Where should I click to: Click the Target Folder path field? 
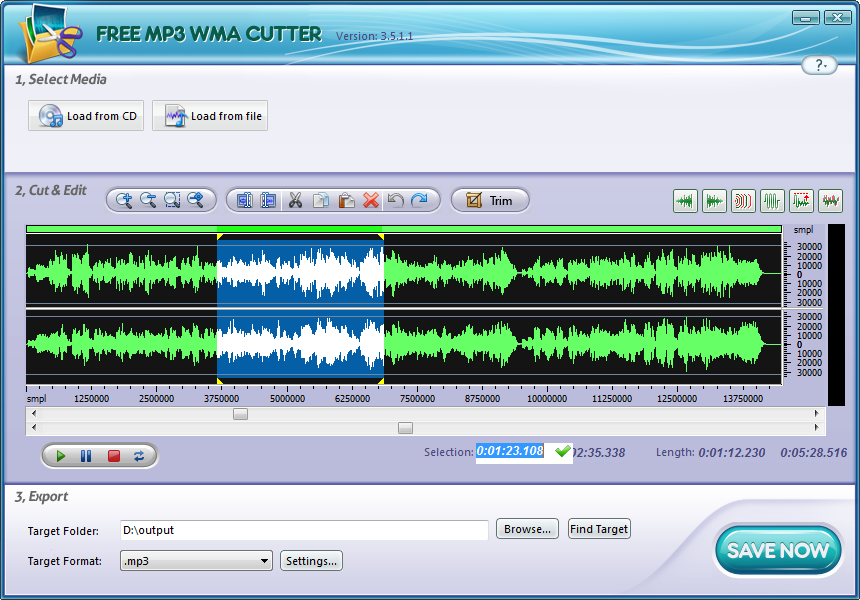[303, 530]
